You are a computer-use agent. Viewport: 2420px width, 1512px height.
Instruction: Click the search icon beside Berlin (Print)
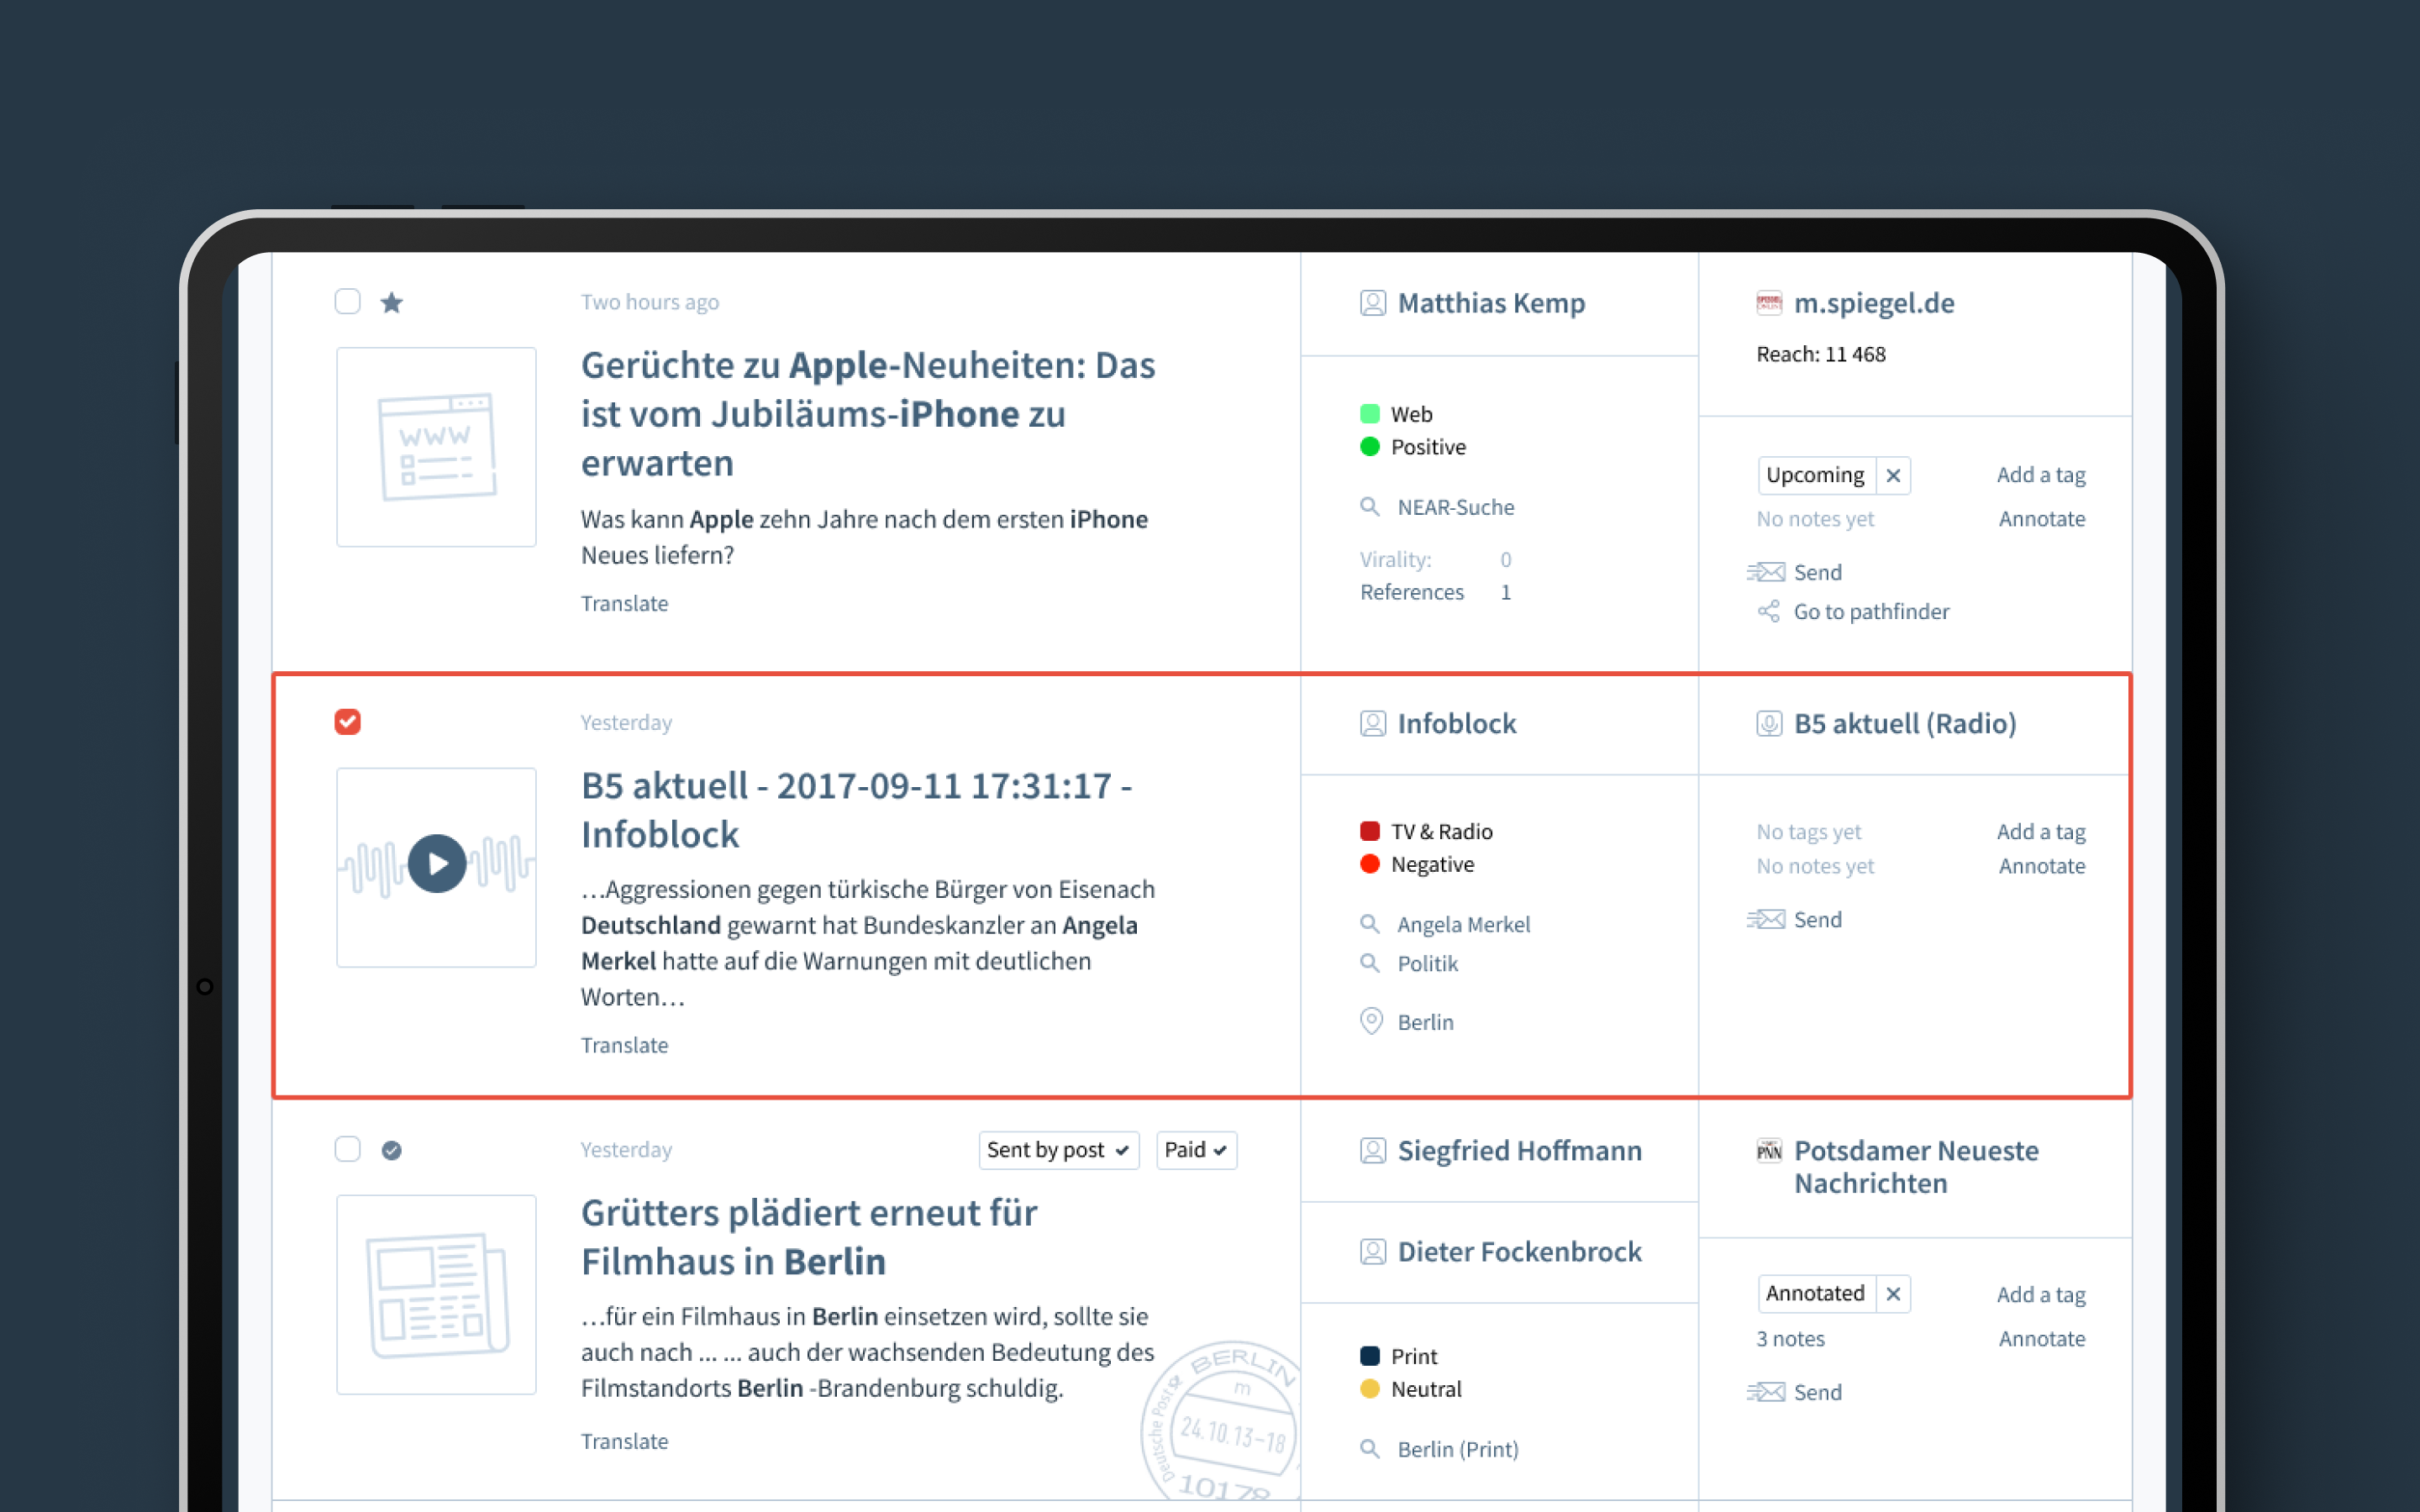pyautogui.click(x=1370, y=1449)
